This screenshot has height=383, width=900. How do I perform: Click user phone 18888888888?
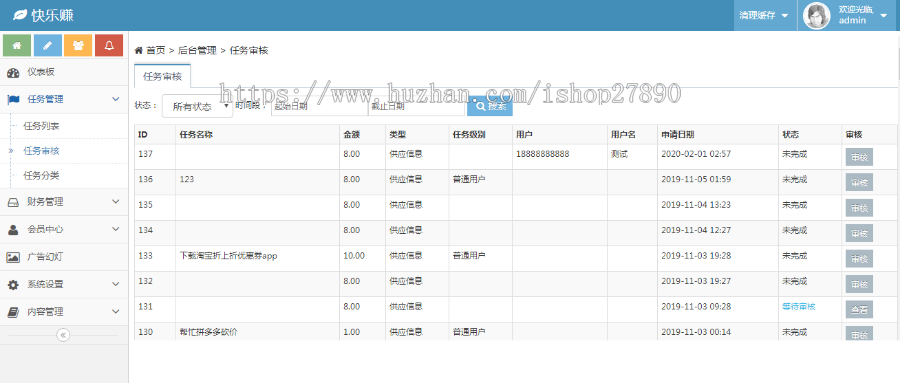tap(542, 154)
